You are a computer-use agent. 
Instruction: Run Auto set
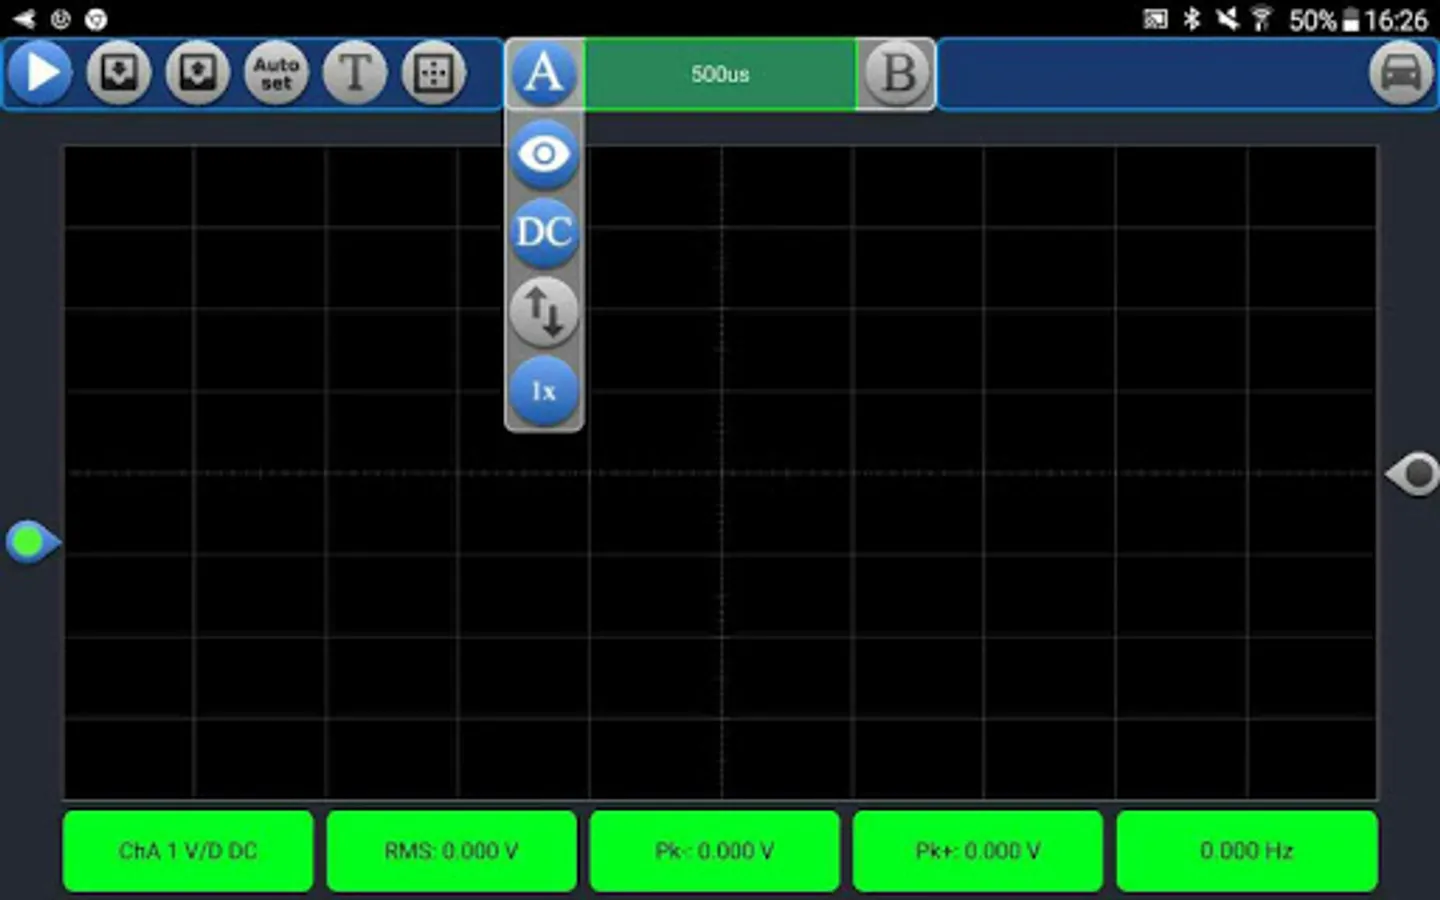pyautogui.click(x=277, y=73)
